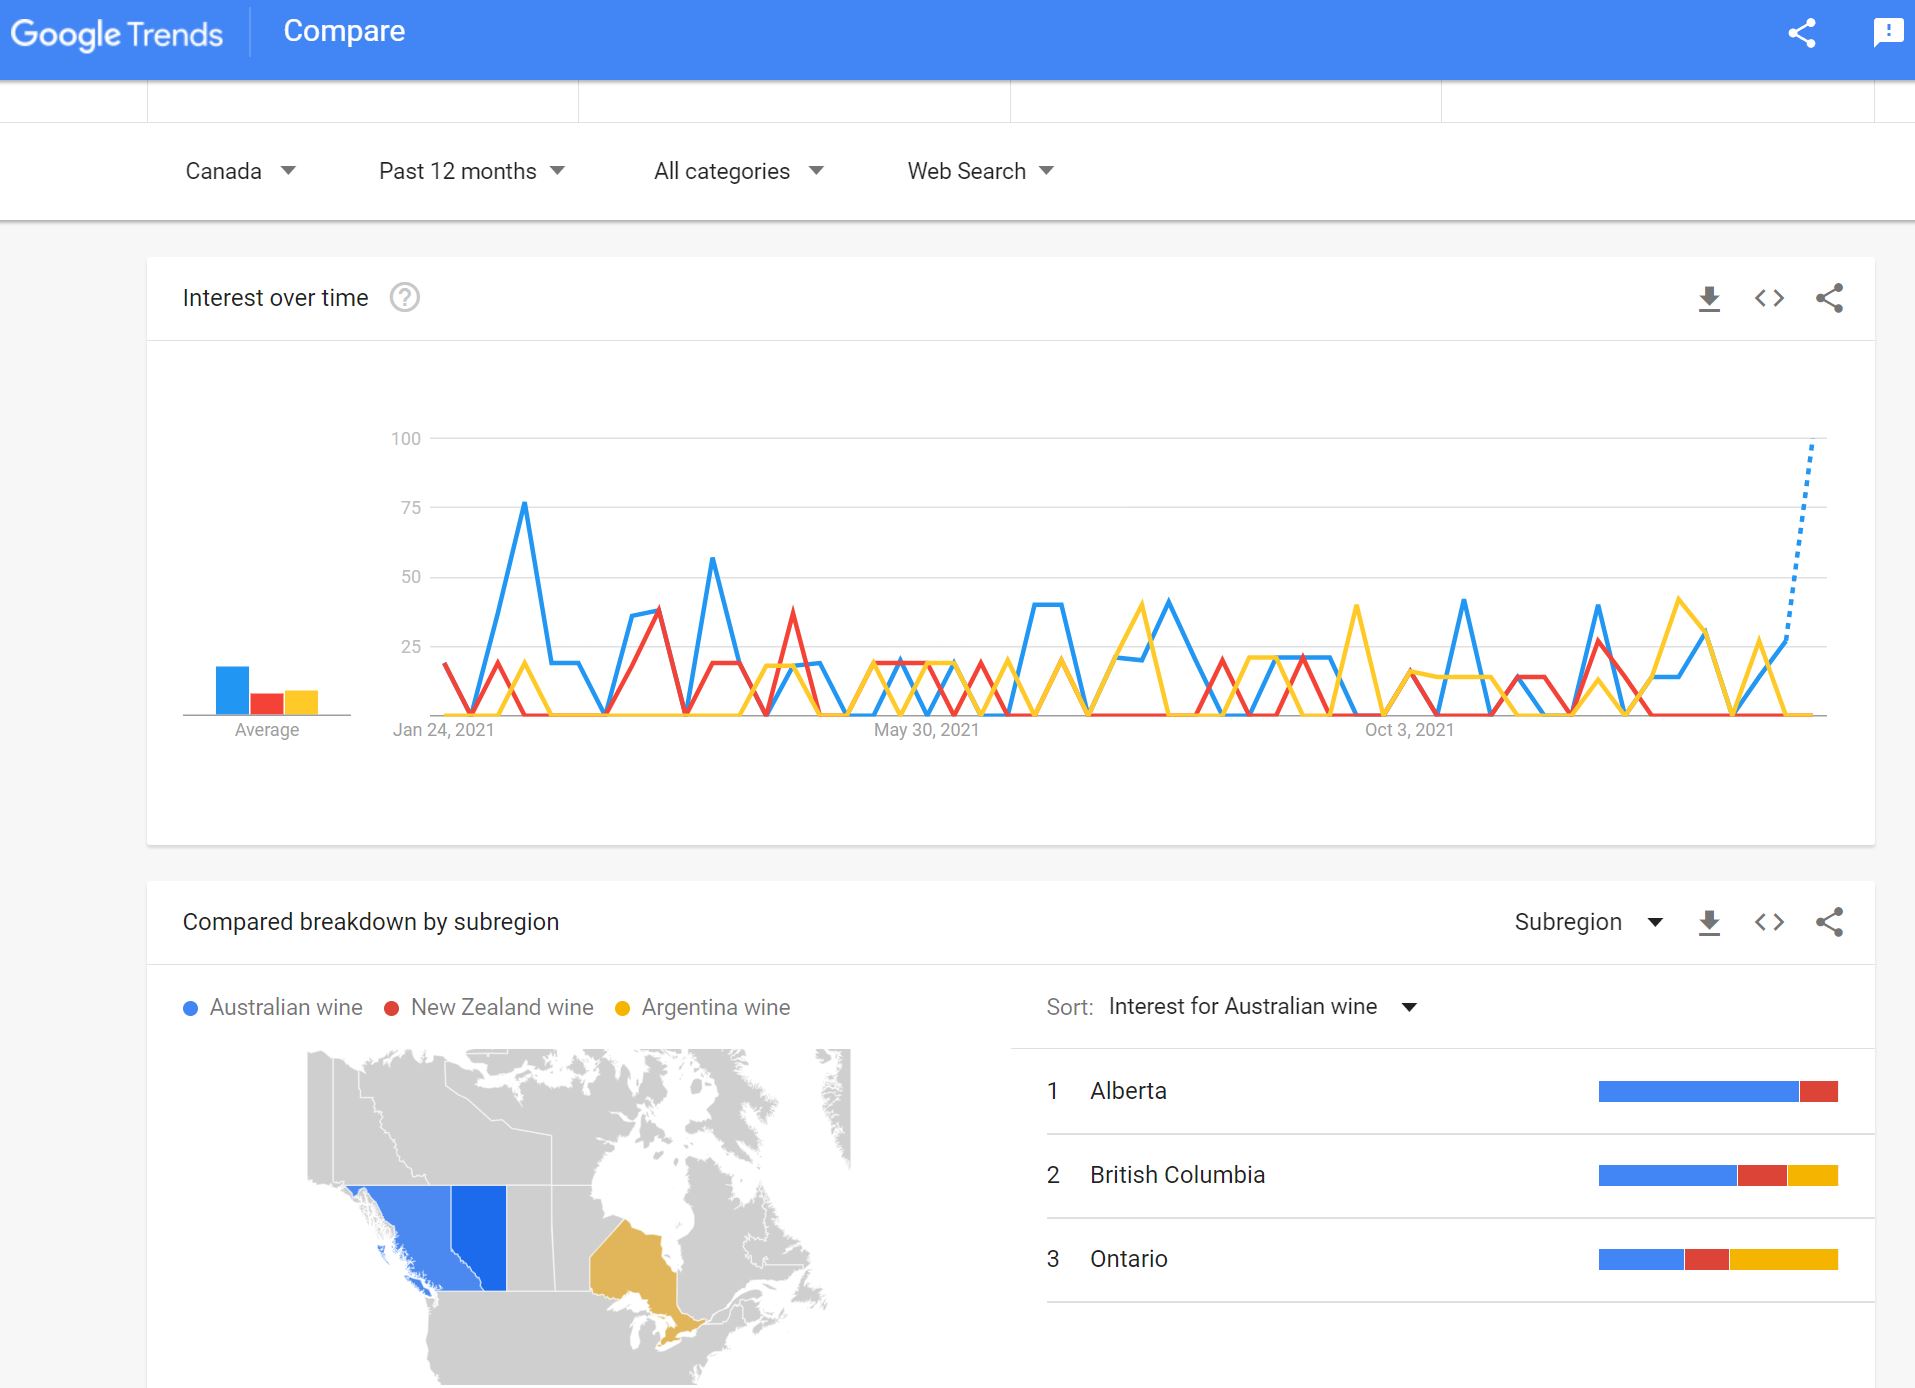Open the All categories dropdown

click(x=738, y=171)
